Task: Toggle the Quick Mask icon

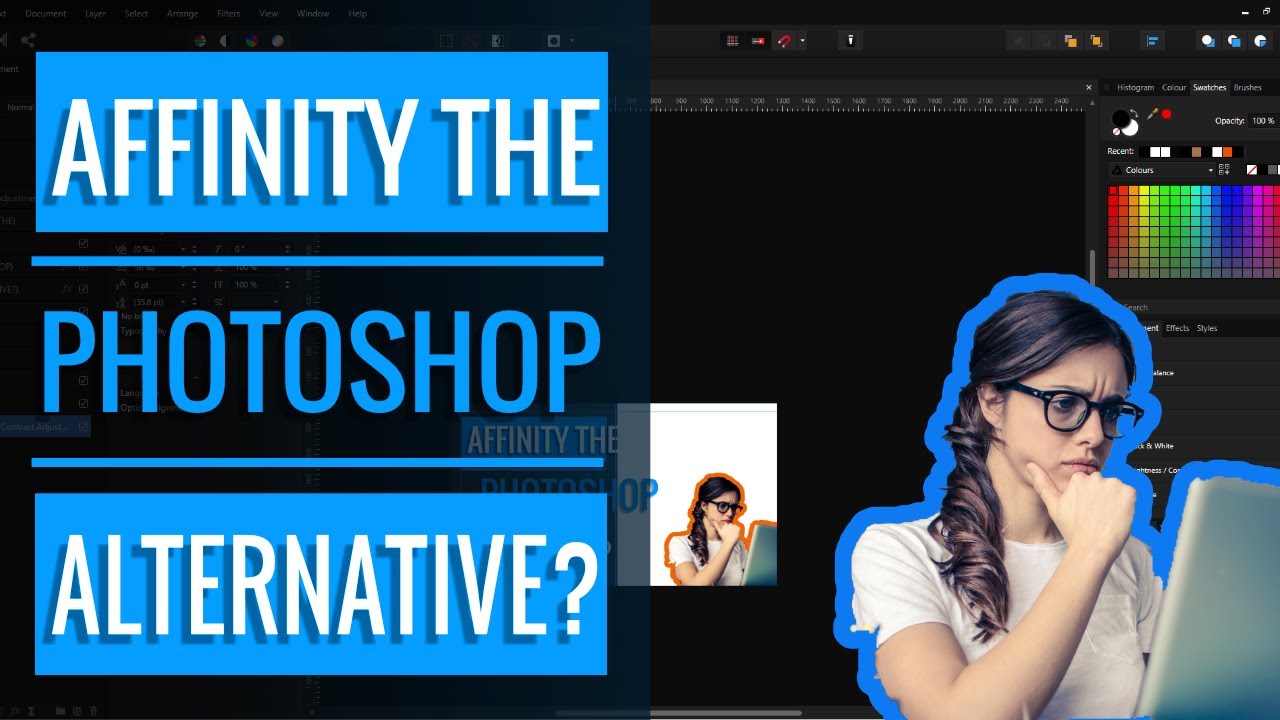Action: click(x=553, y=41)
